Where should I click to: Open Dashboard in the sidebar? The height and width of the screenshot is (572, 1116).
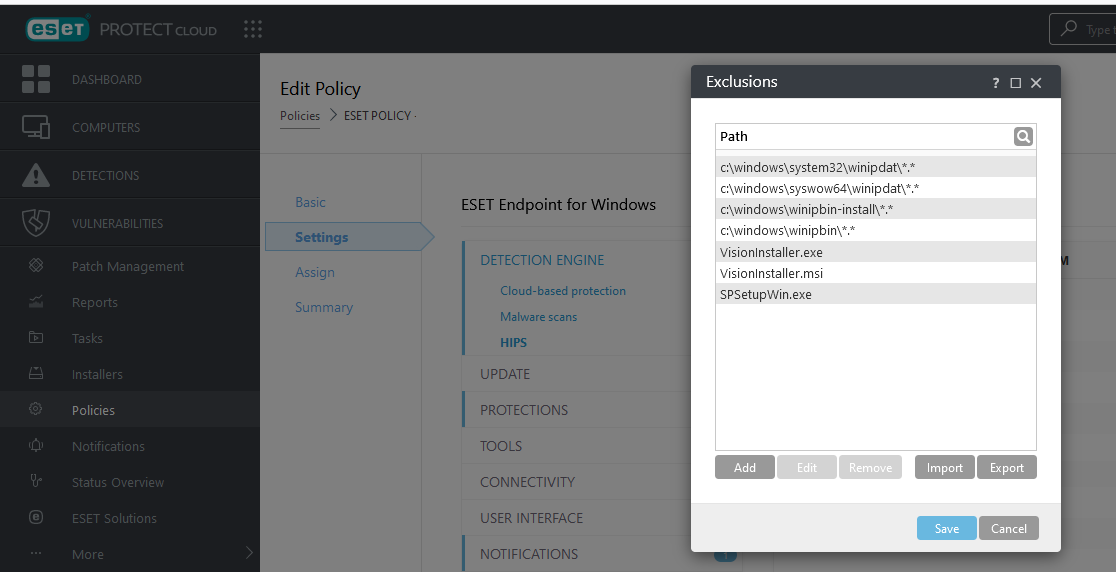point(107,80)
